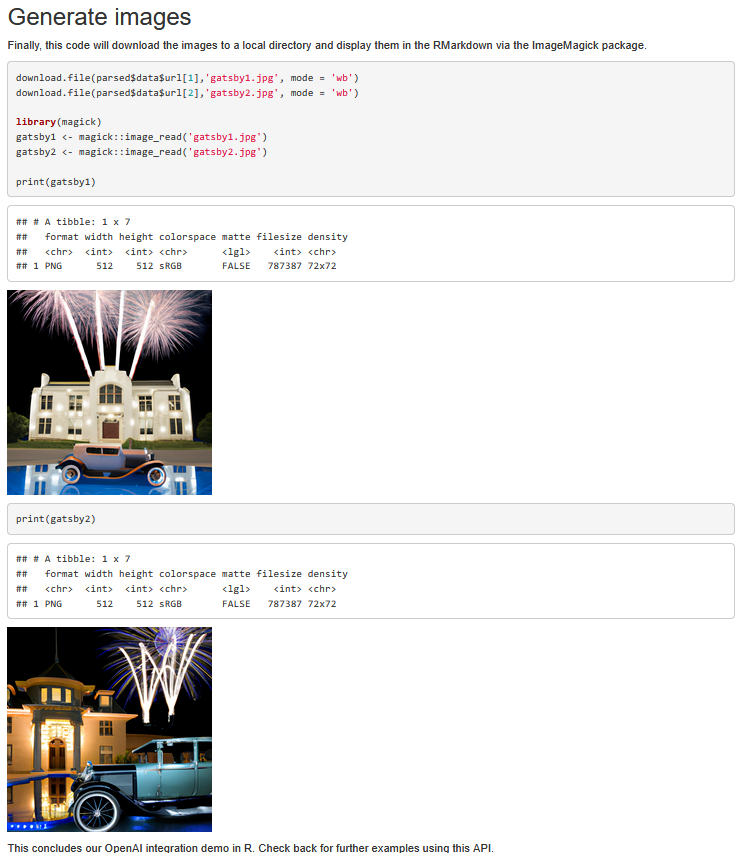Open the second image with the teal vintage car
Image resolution: width=741 pixels, height=856 pixels.
tap(109, 729)
